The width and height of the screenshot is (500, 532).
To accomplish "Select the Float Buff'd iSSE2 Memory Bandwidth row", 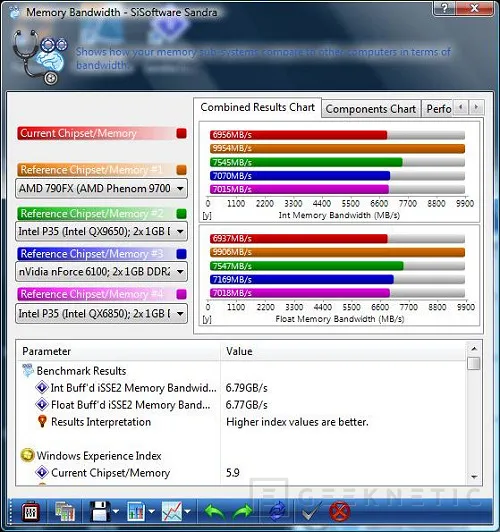I will [242, 404].
